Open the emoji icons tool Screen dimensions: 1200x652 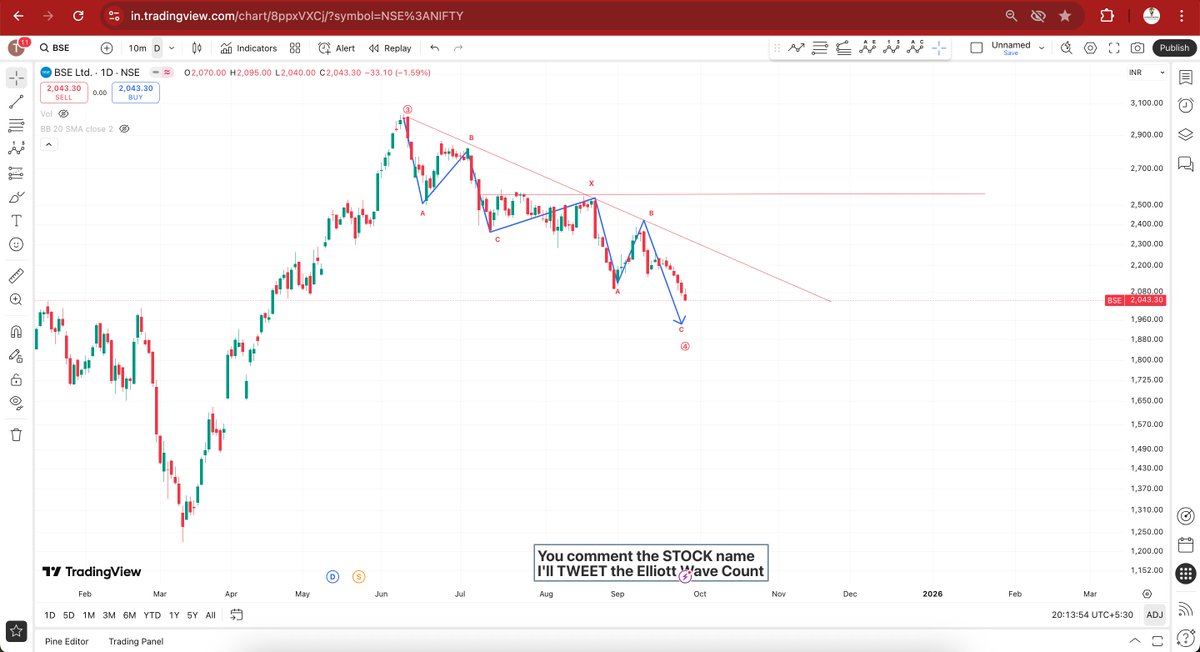click(16, 245)
